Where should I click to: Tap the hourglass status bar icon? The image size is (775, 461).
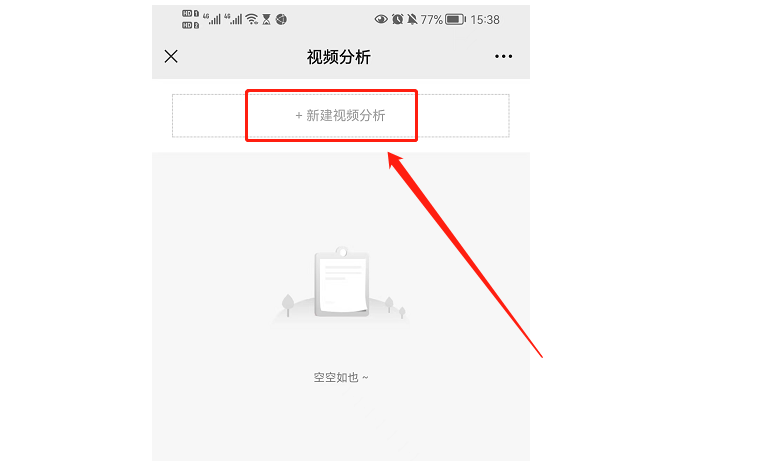266,19
